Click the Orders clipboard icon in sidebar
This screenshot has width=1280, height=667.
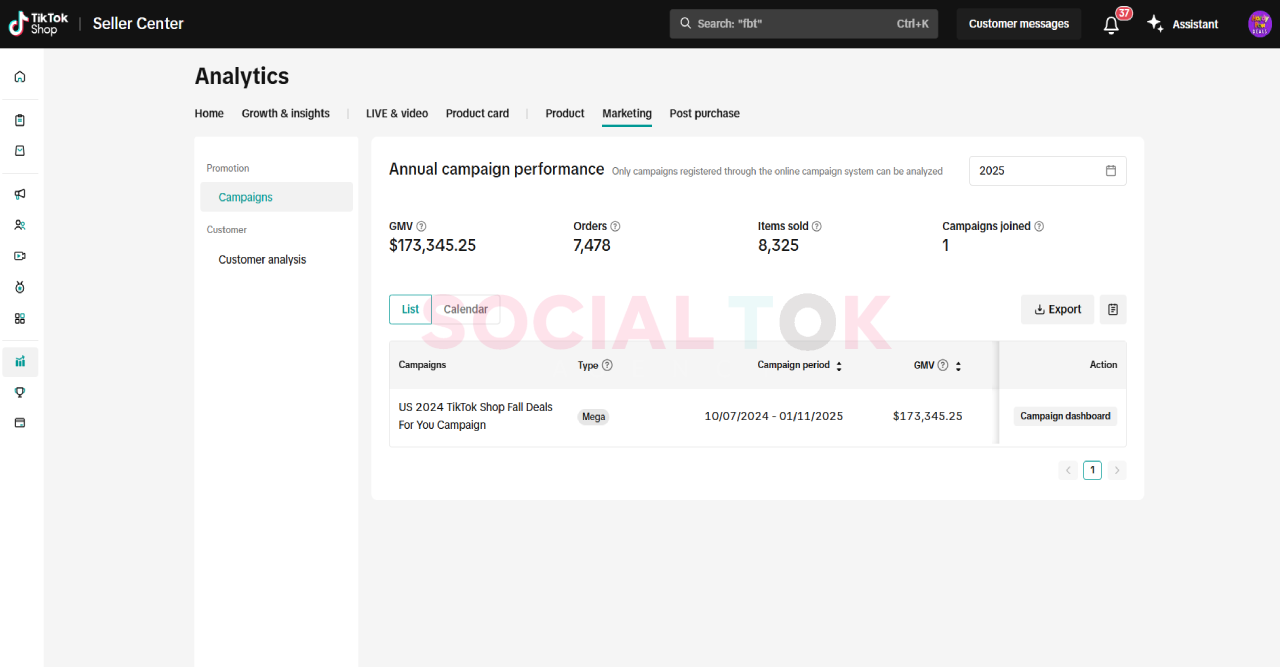coord(20,120)
